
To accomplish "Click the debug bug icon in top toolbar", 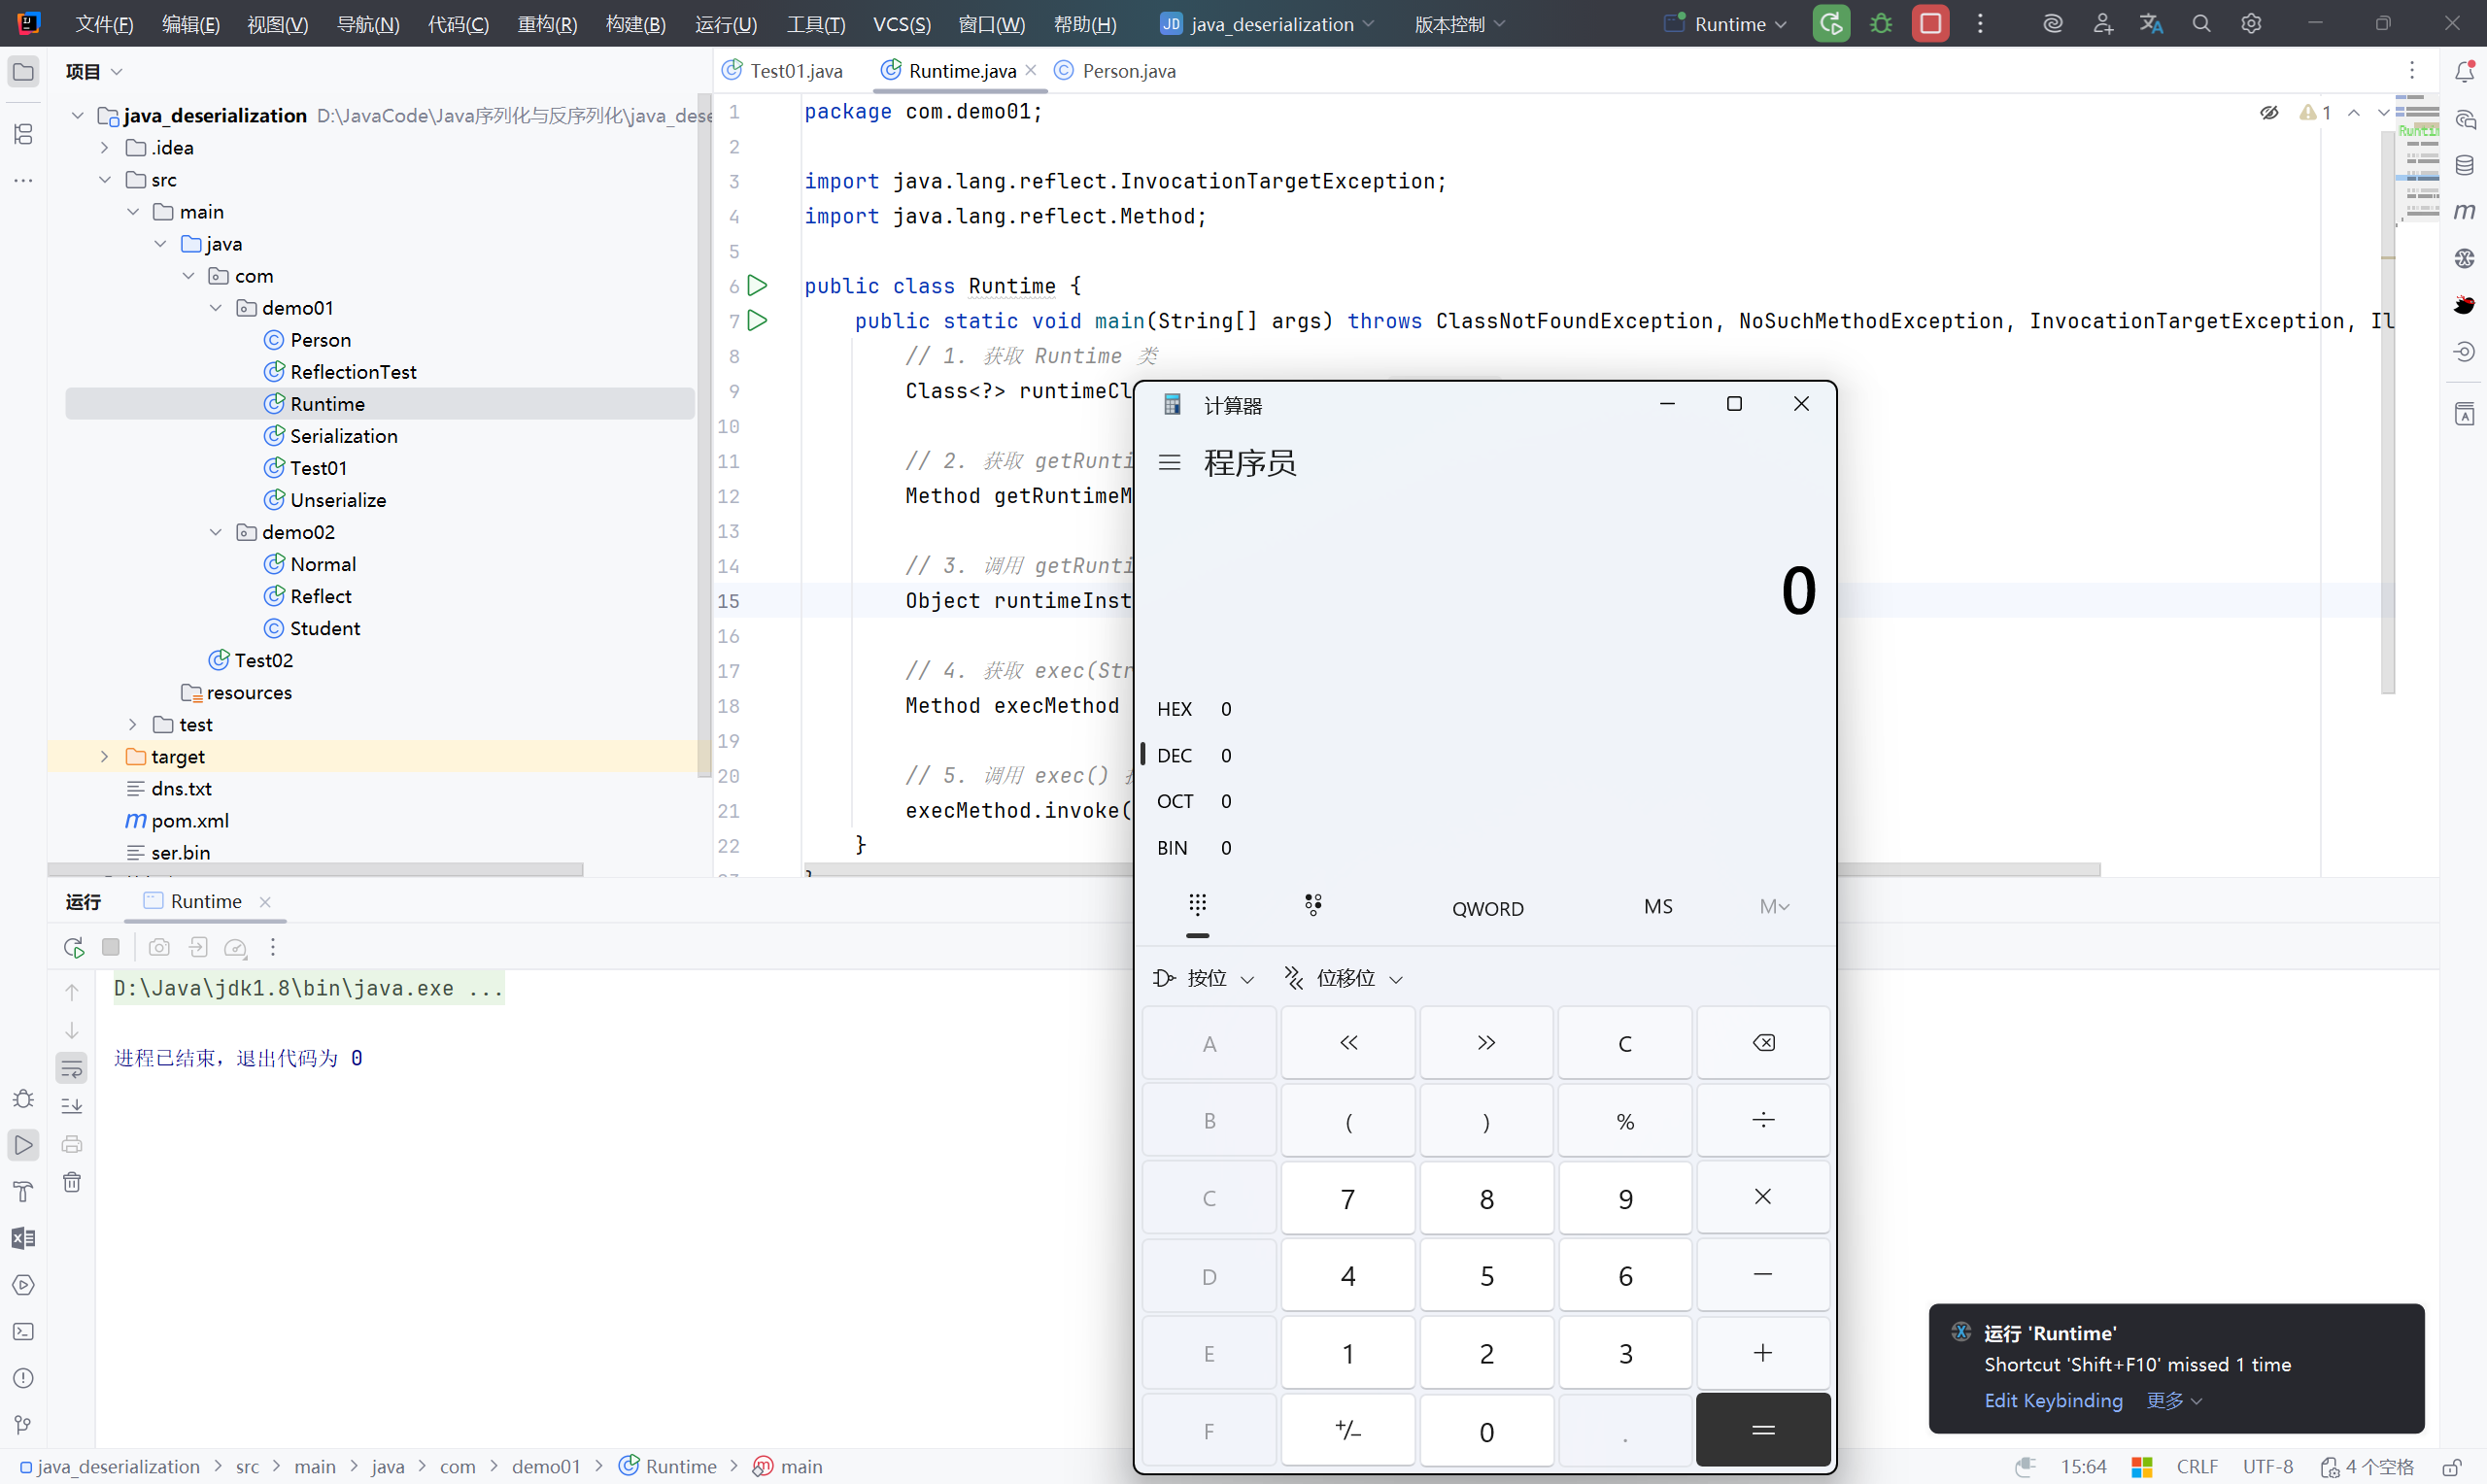I will (x=1880, y=23).
